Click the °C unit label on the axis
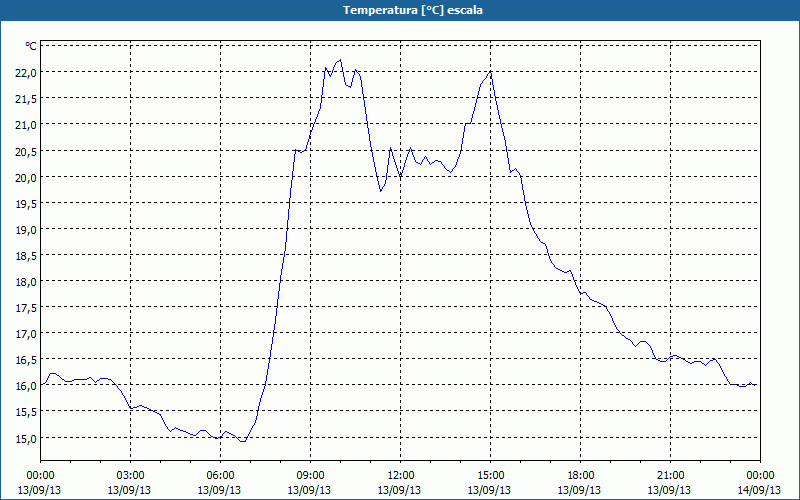 click(x=31, y=46)
